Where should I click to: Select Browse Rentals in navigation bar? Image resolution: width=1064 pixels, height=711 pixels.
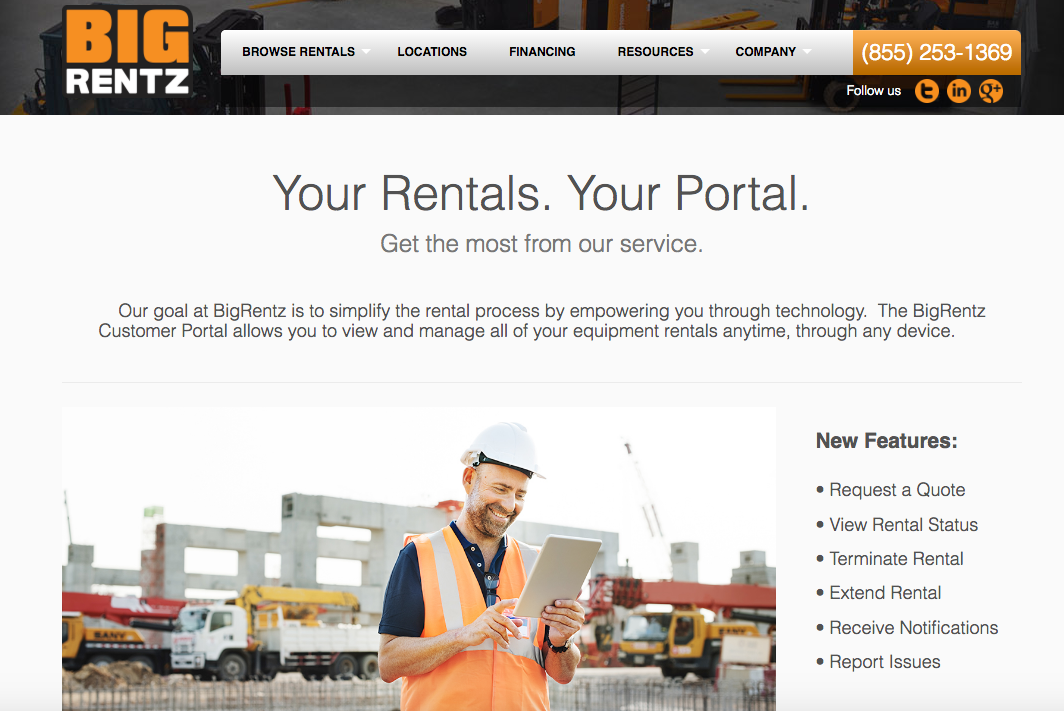299,52
